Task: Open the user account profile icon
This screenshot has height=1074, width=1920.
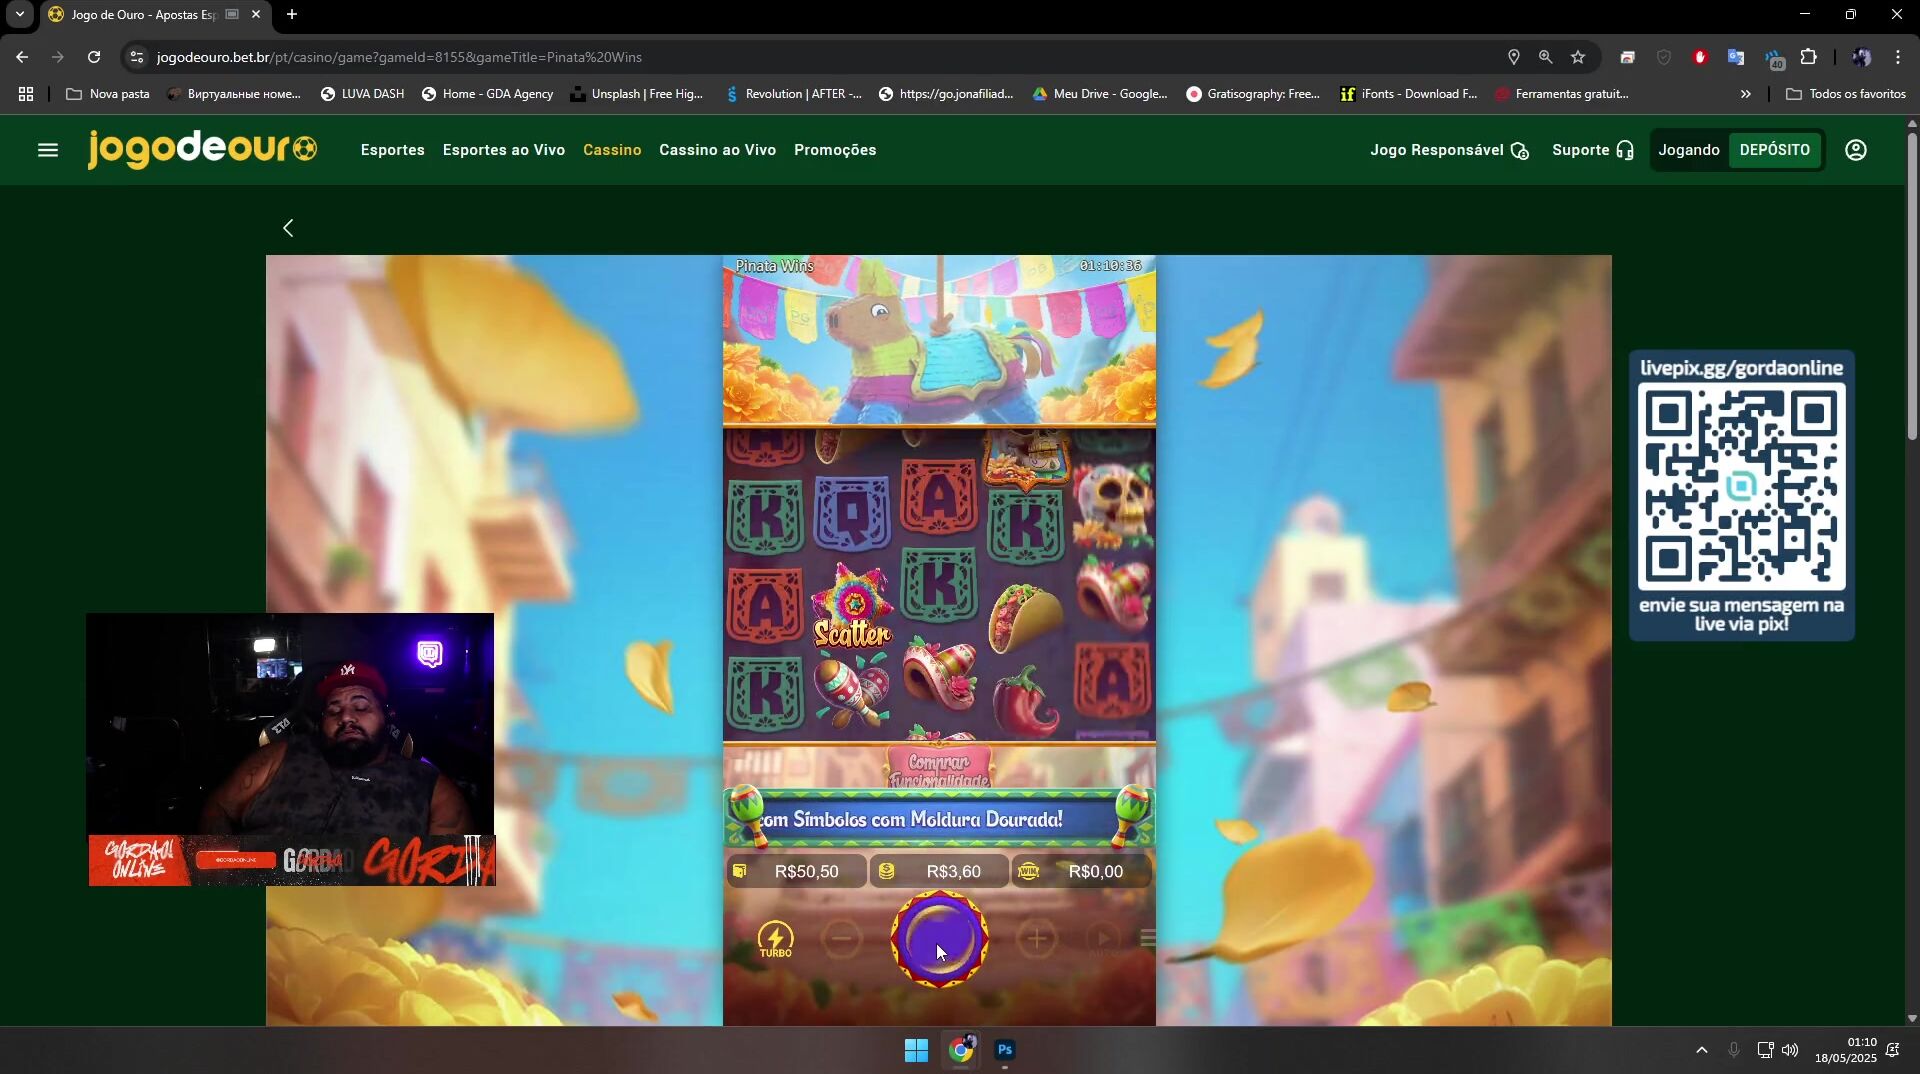Action: pos(1856,150)
